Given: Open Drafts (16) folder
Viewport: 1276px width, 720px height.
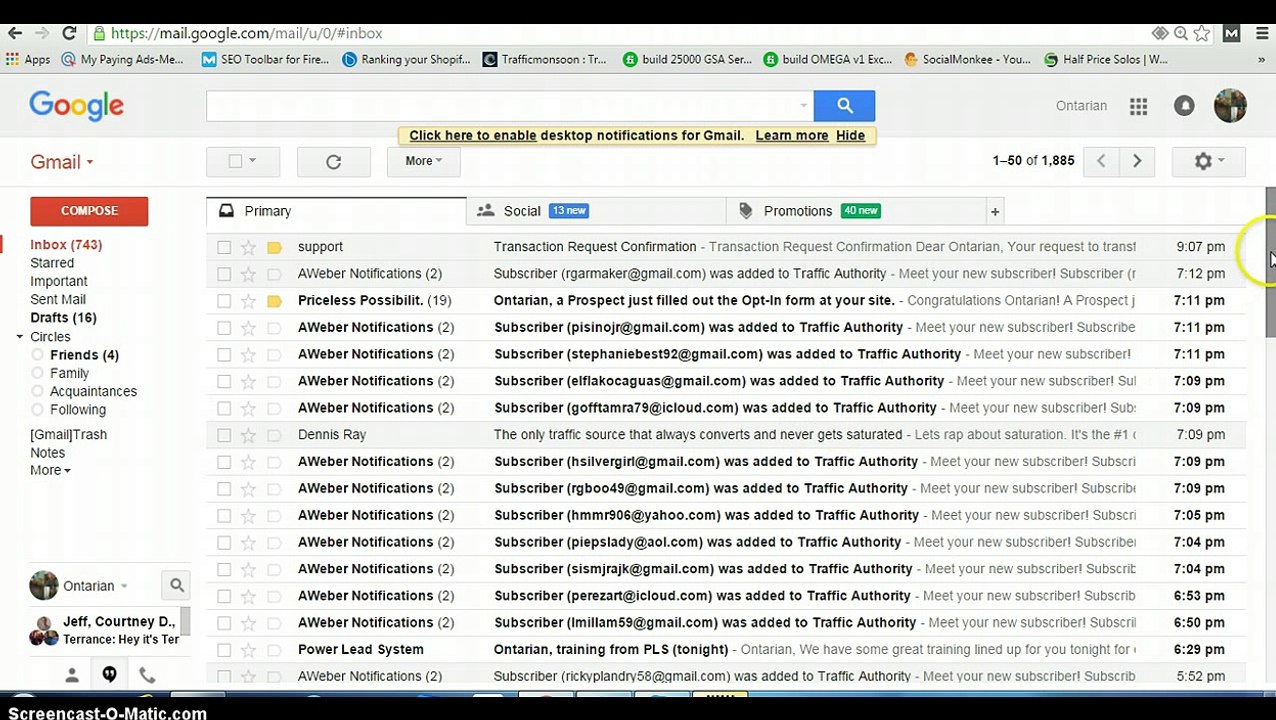Looking at the screenshot, I should [x=63, y=318].
